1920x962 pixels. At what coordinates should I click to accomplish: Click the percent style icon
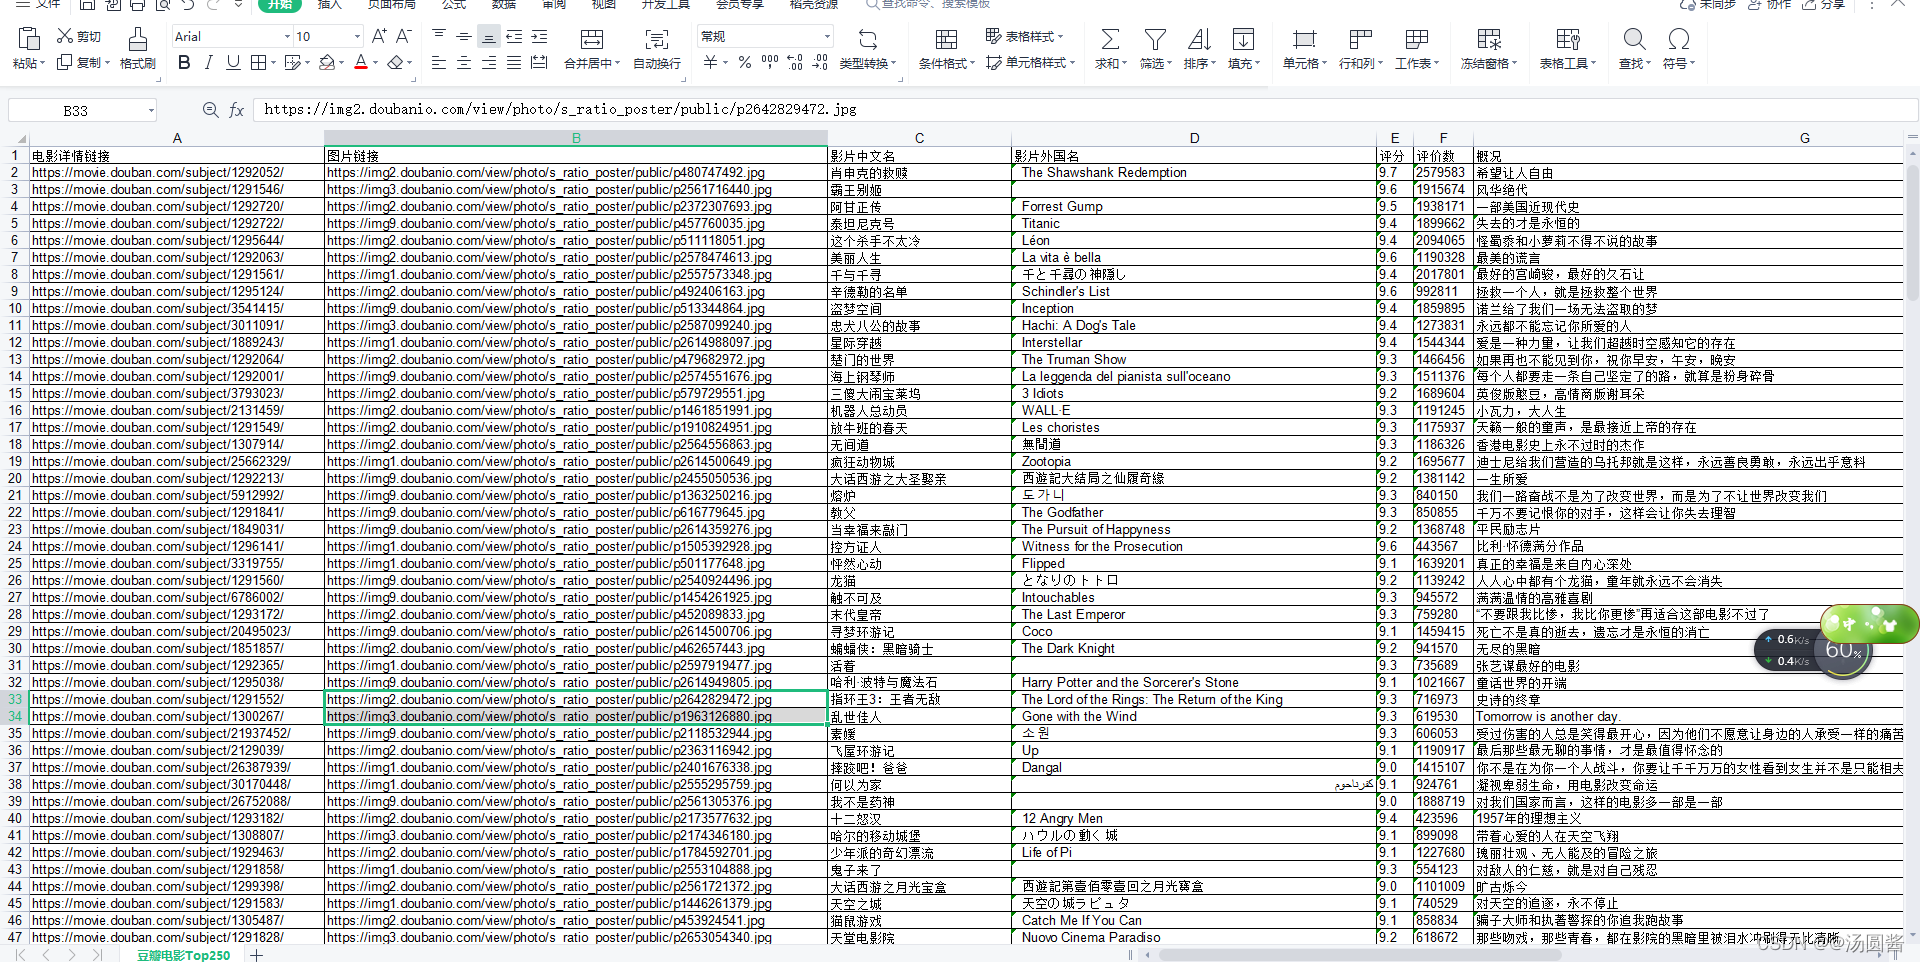click(x=745, y=62)
